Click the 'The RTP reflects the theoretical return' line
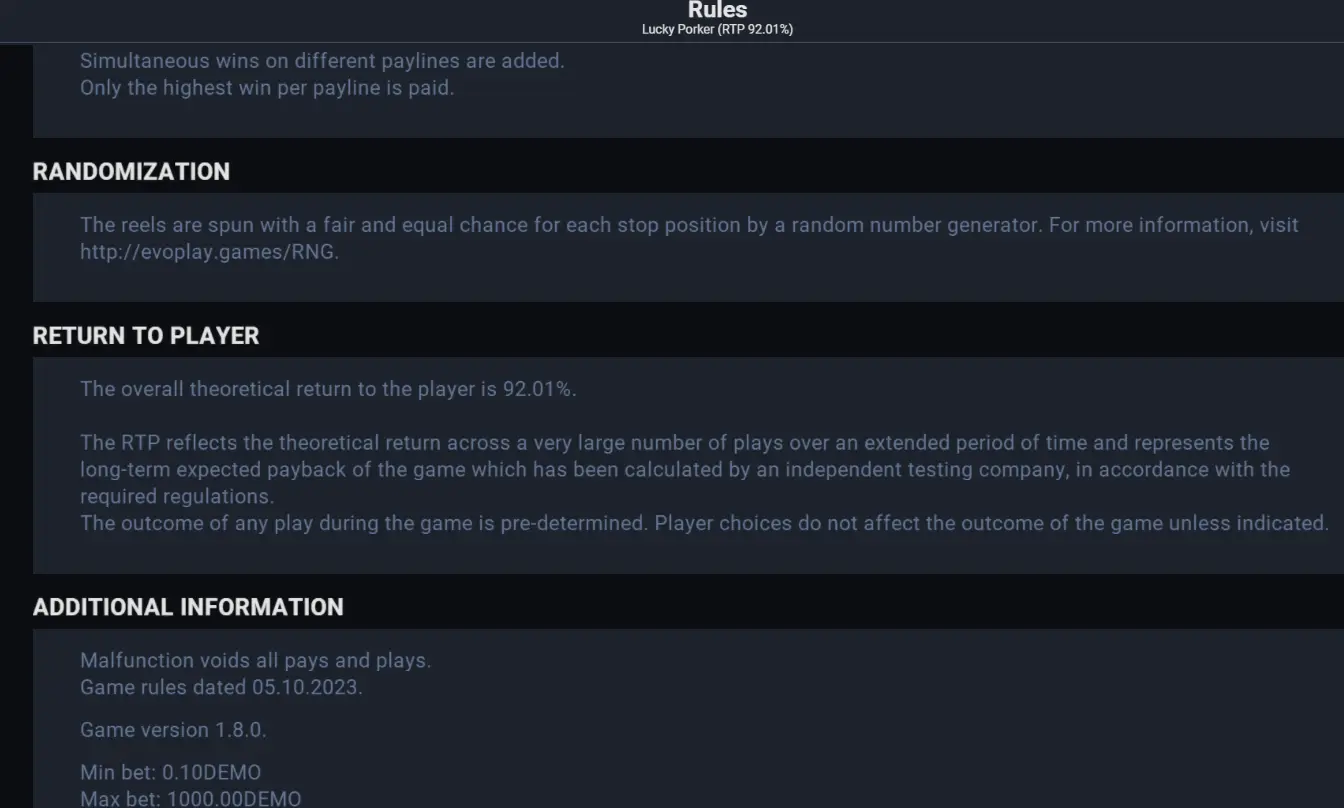 (x=674, y=442)
